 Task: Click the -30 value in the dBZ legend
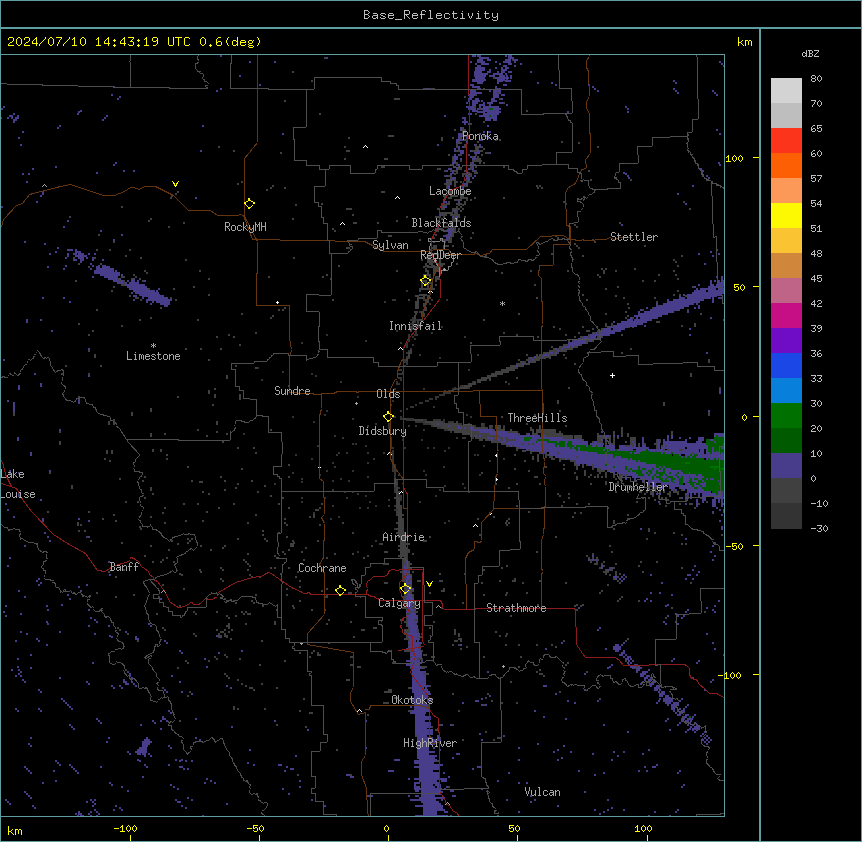click(x=819, y=529)
